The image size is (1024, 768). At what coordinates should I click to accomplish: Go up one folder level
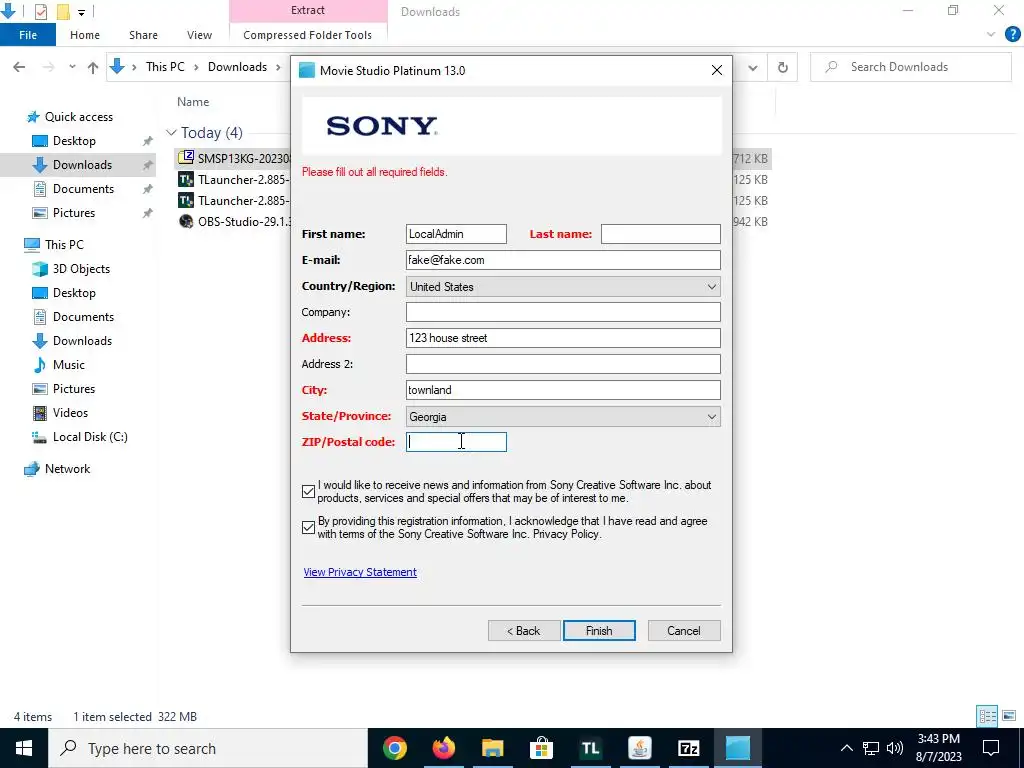(x=93, y=67)
